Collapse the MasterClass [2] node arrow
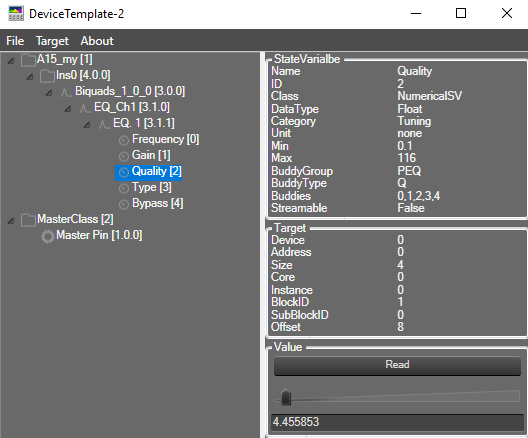528x438 pixels. 11,221
